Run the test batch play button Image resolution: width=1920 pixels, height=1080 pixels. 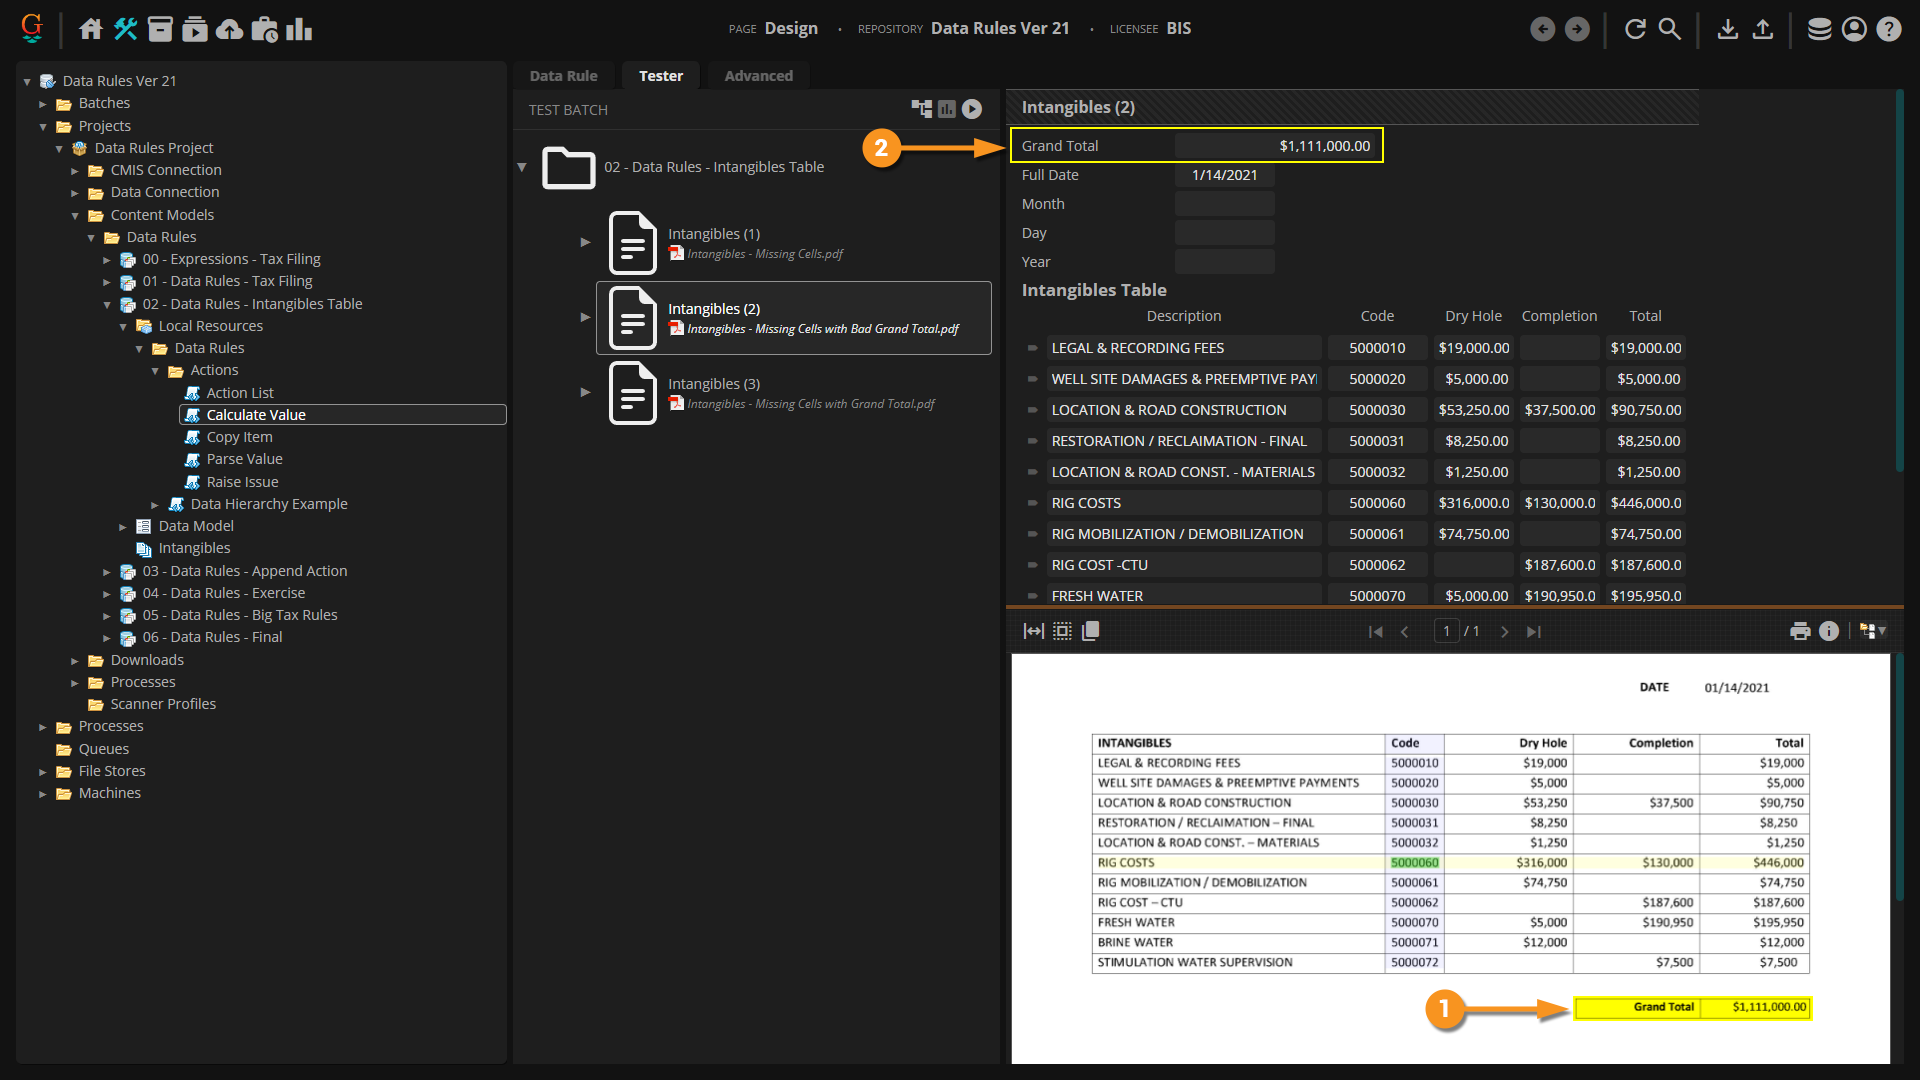point(972,109)
